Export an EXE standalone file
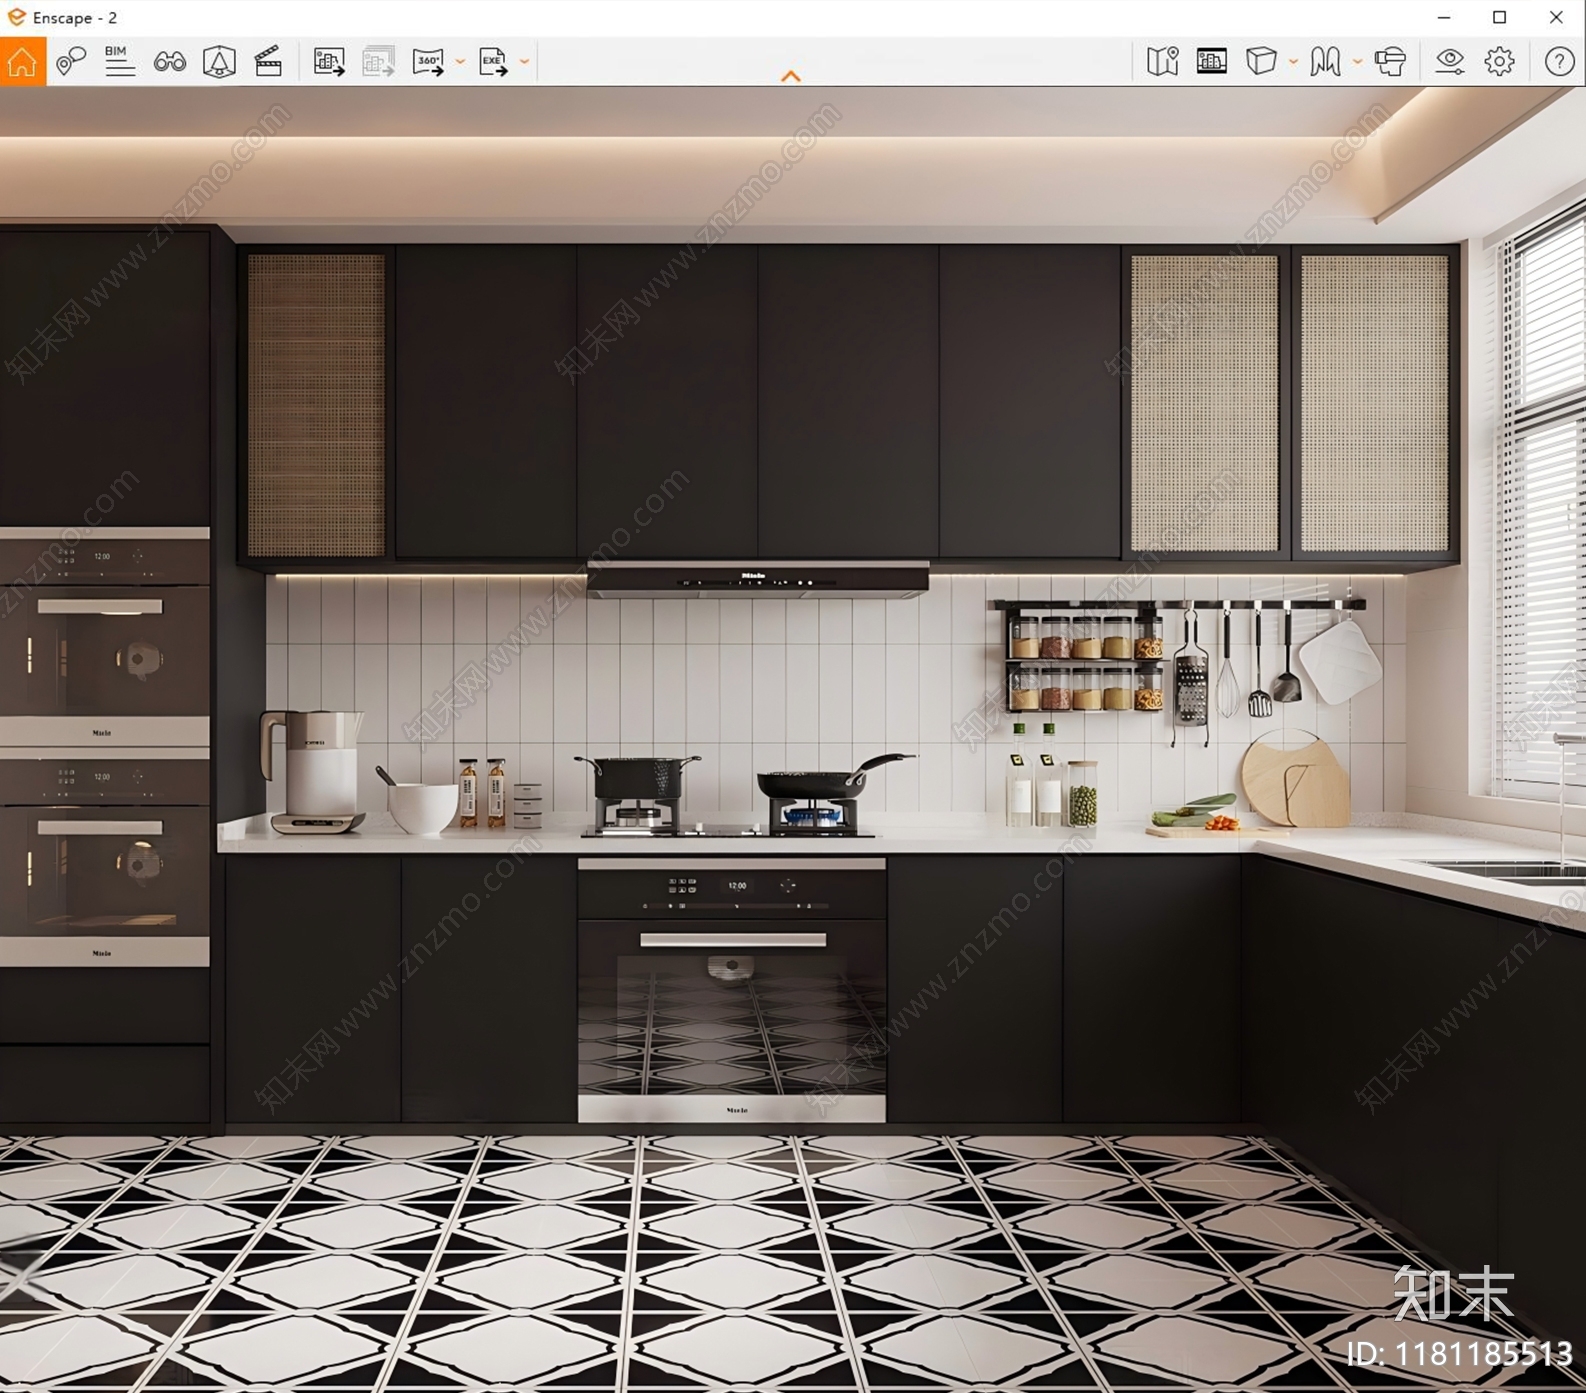Image resolution: width=1586 pixels, height=1393 pixels. 493,62
